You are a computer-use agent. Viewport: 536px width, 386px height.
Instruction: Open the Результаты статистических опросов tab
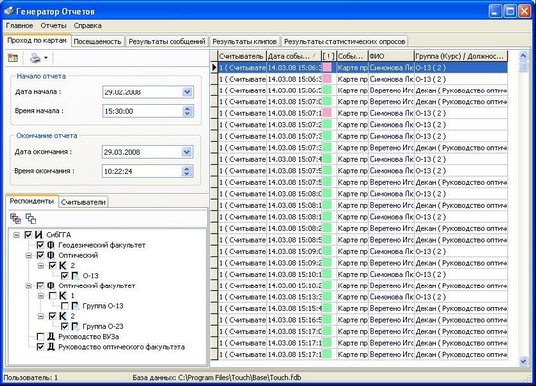coord(345,41)
